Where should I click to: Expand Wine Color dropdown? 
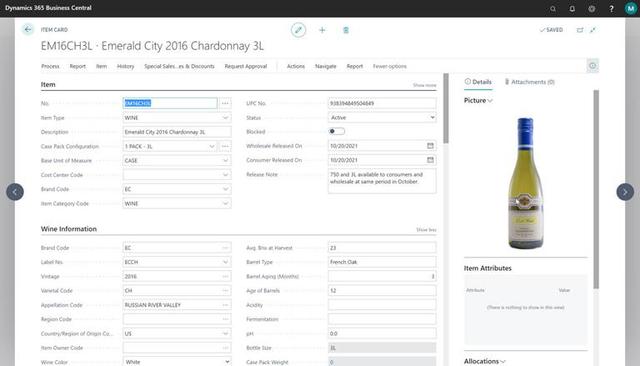click(x=227, y=362)
